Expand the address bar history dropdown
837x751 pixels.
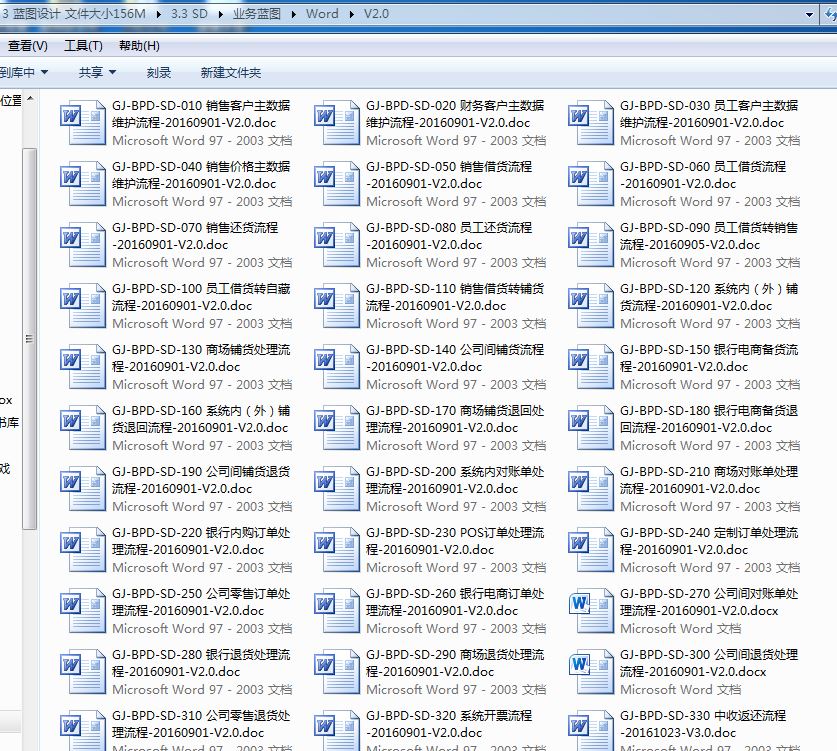coord(809,14)
